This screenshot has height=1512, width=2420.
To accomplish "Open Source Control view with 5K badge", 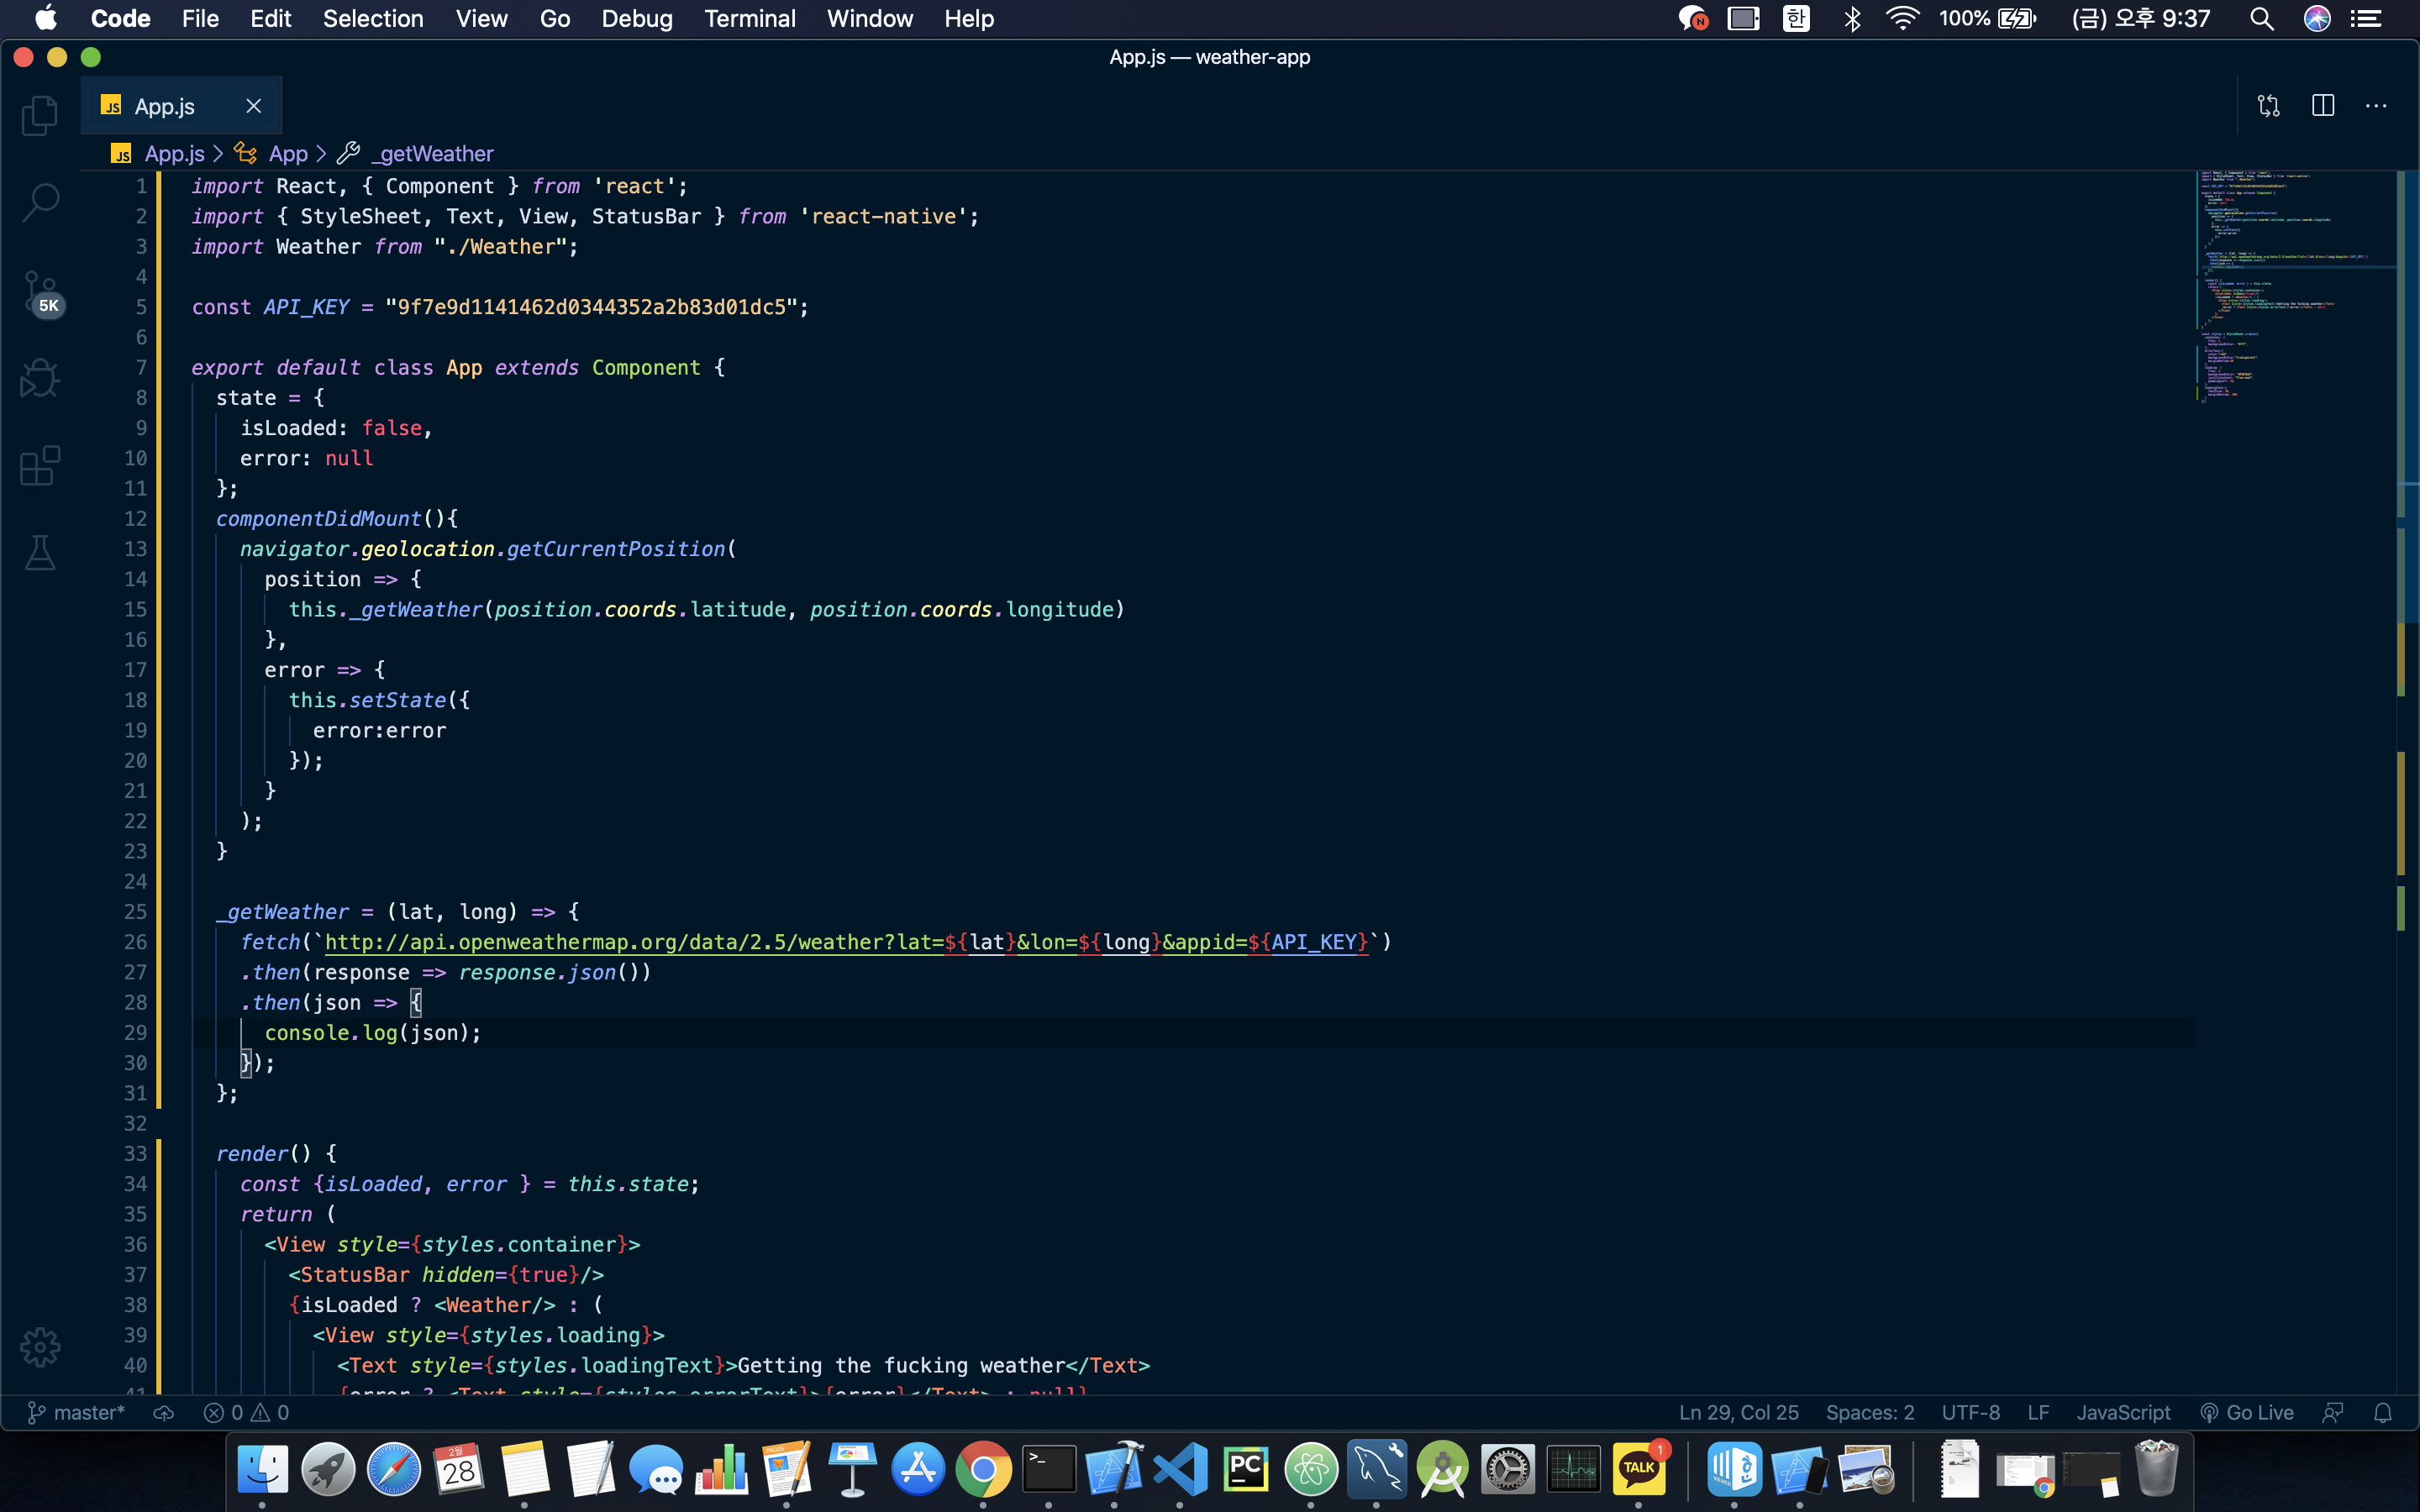I will tap(40, 293).
